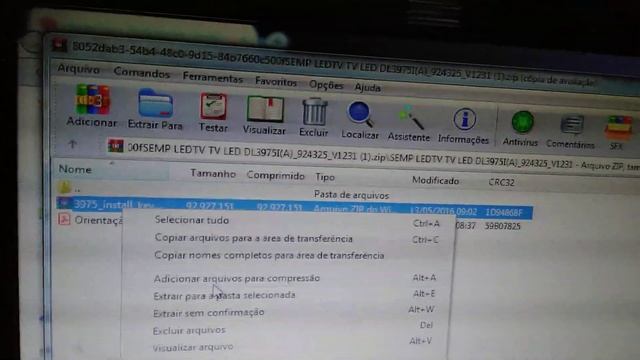
Task: Open the Favoritos menu
Action: point(276,82)
